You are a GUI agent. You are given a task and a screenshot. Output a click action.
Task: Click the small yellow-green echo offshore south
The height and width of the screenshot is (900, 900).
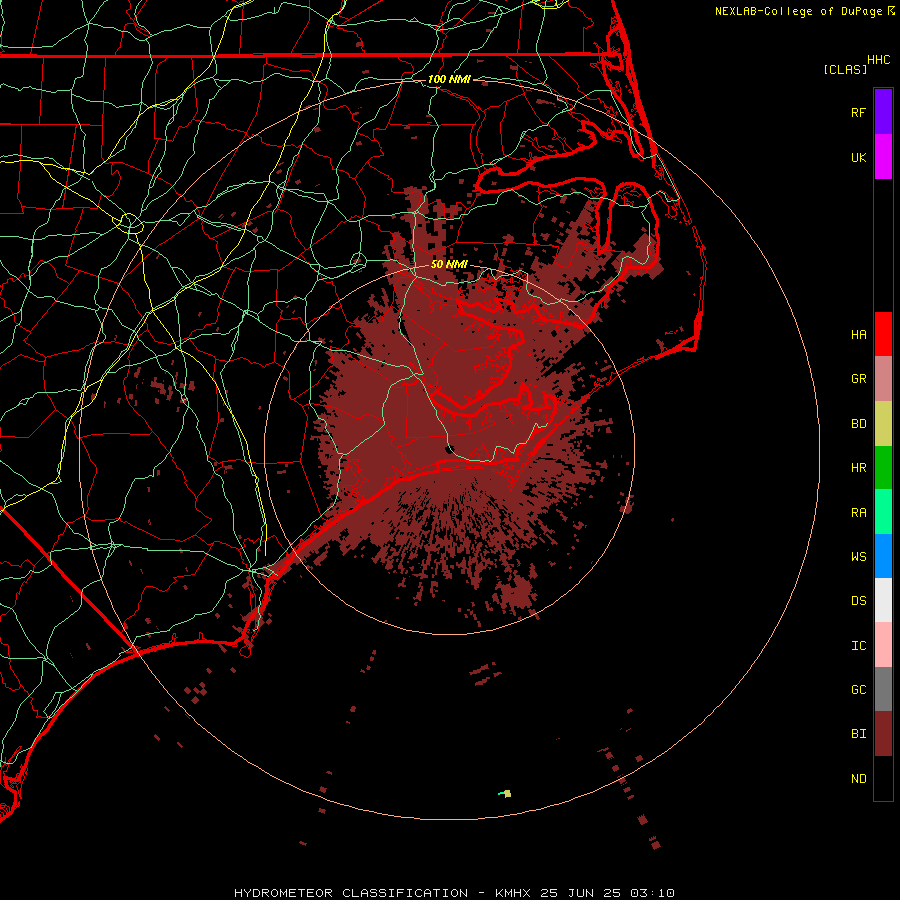pyautogui.click(x=505, y=794)
